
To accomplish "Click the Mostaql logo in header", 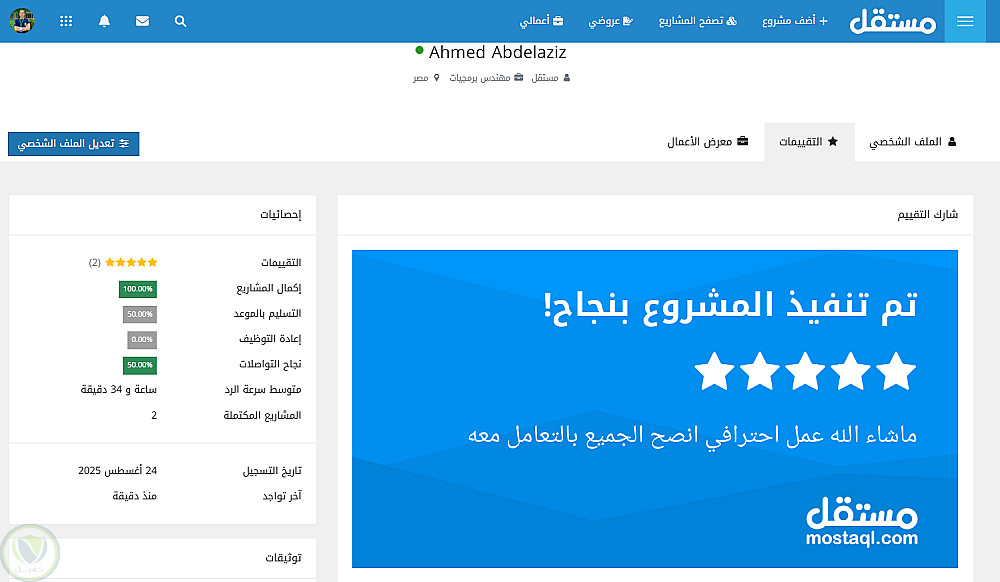I will click(x=892, y=21).
